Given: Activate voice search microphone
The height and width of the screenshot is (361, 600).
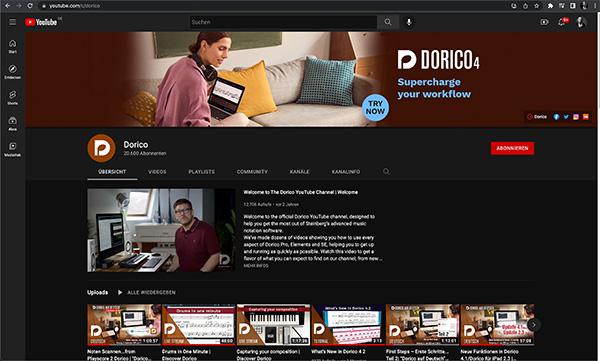Looking at the screenshot, I should point(409,22).
